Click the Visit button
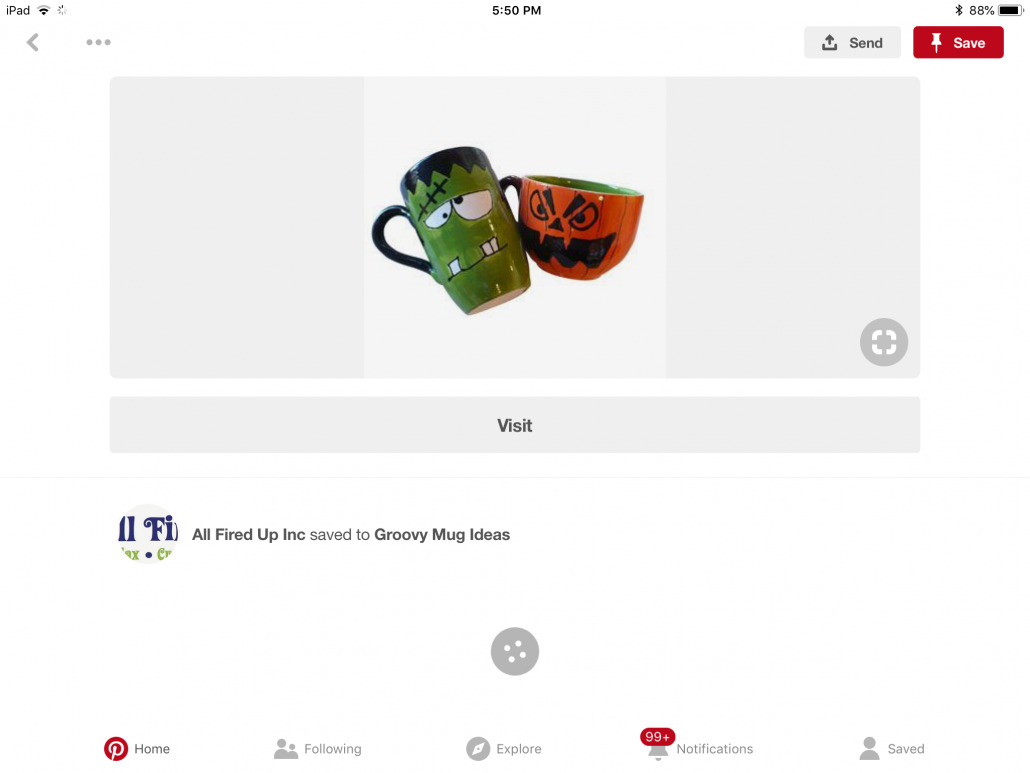 point(514,425)
